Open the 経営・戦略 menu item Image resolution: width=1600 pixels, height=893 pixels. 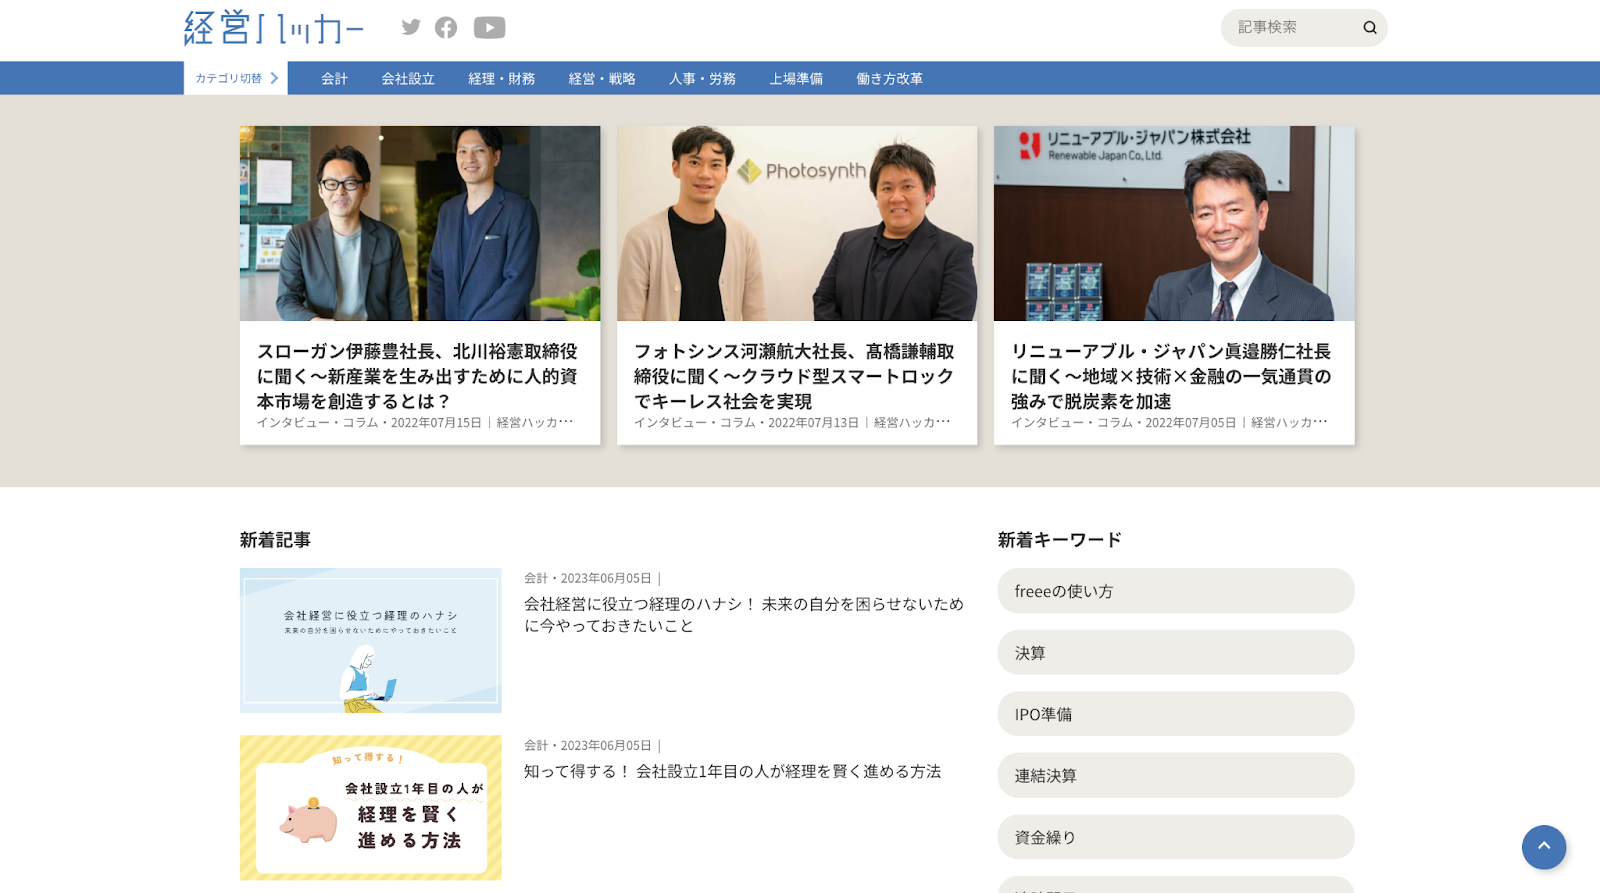[602, 79]
